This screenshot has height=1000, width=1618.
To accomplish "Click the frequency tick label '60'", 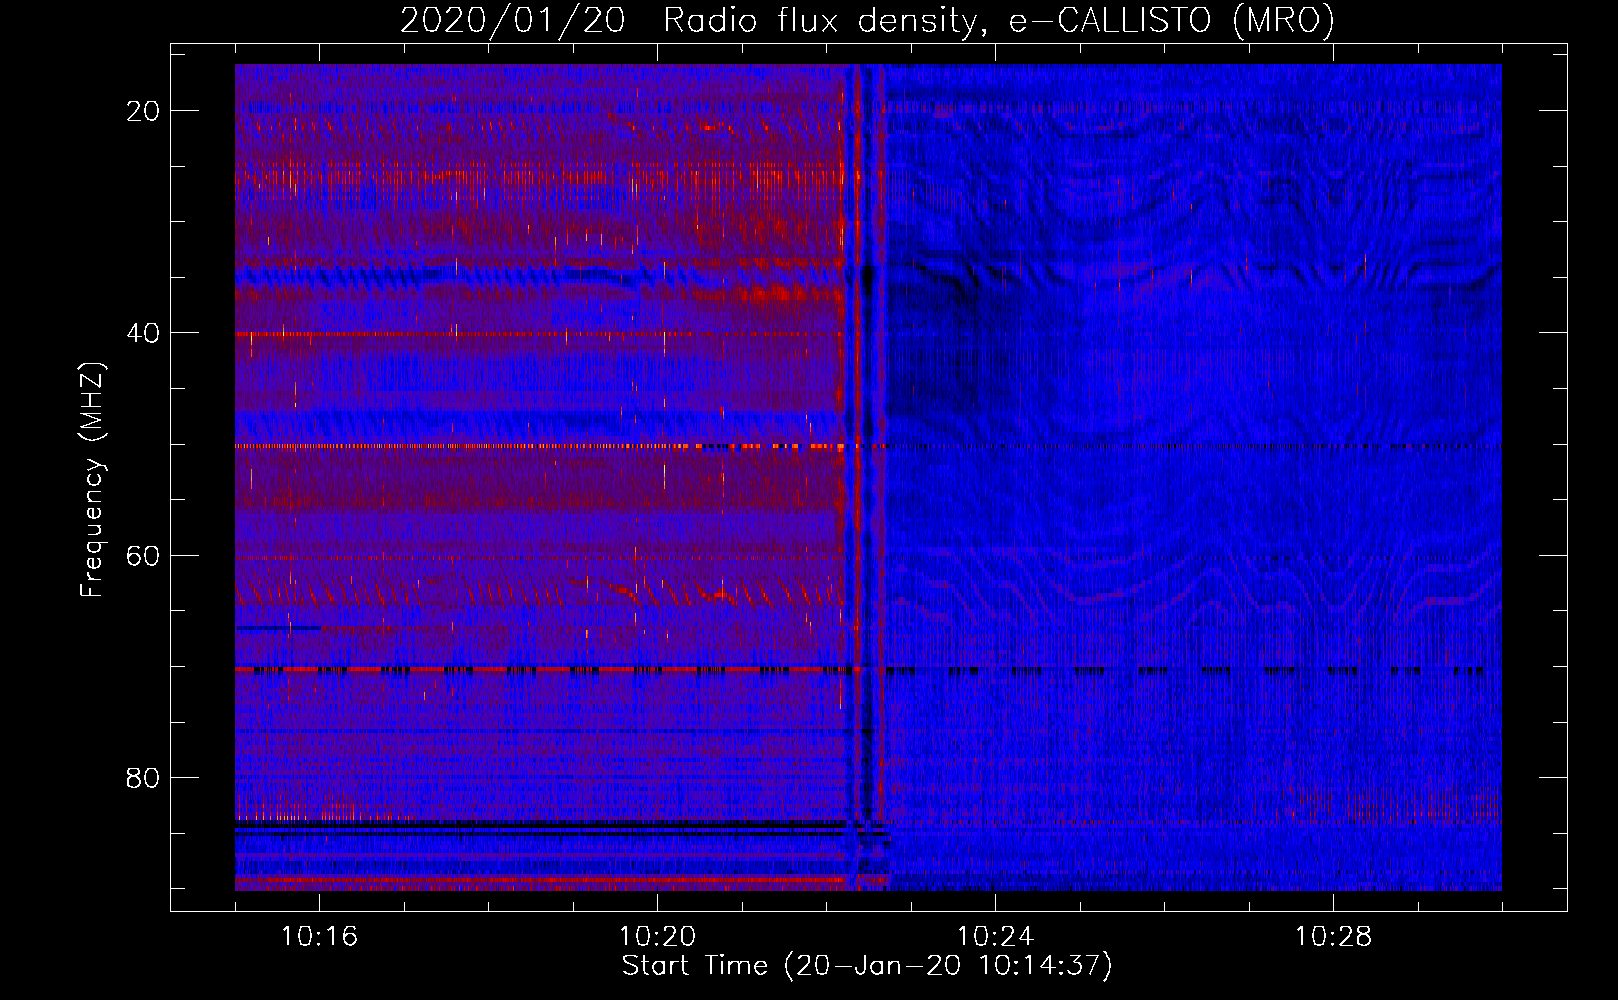I will 143,555.
